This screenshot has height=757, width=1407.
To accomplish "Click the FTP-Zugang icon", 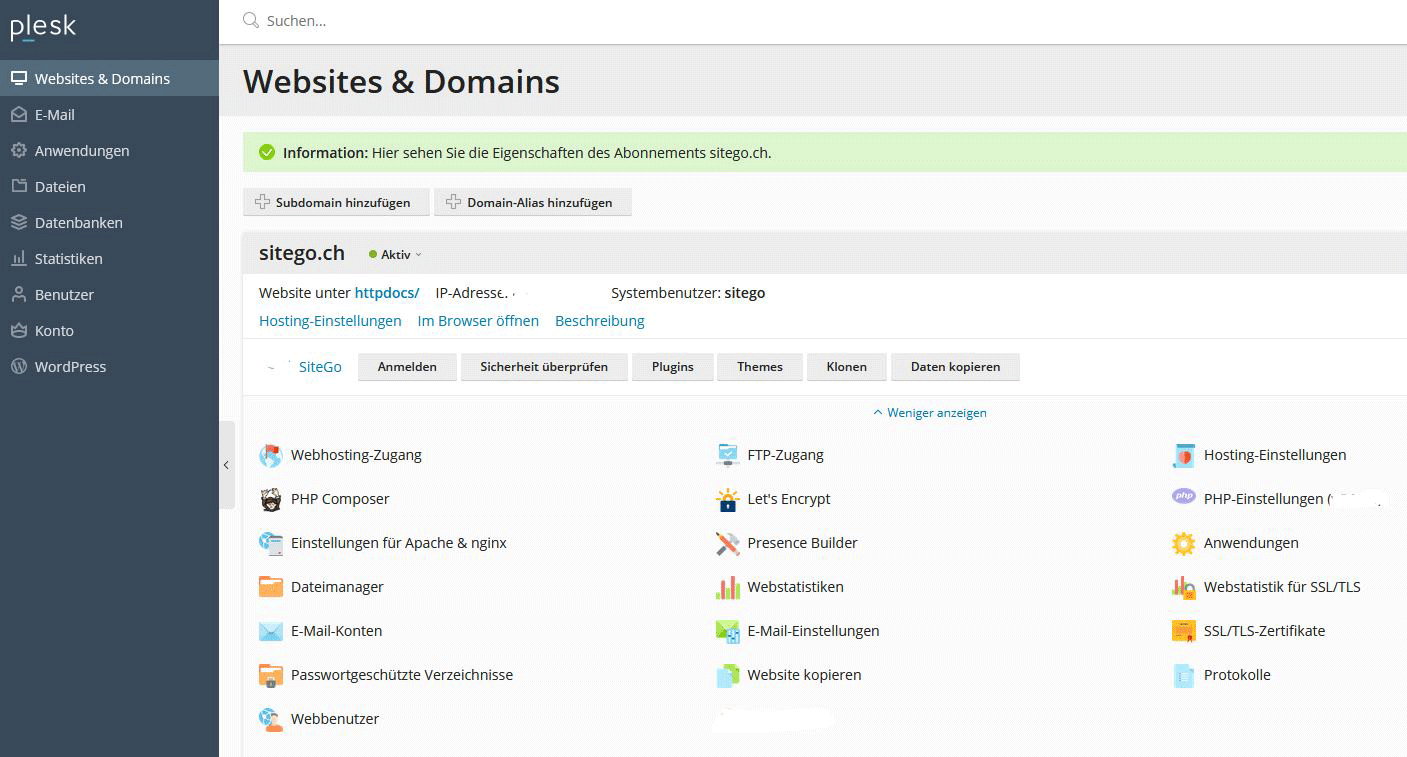I will point(728,455).
